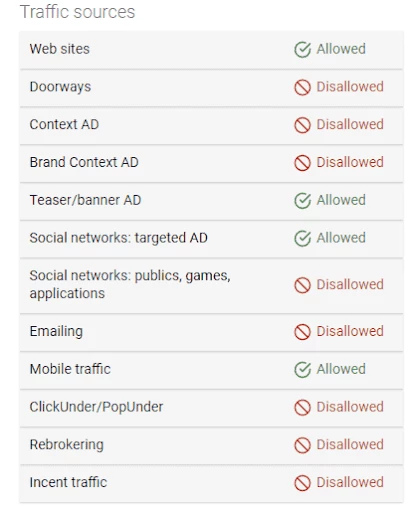The image size is (416, 512).
Task: Select the disallowed icon in the Context AD row
Action: point(302,125)
